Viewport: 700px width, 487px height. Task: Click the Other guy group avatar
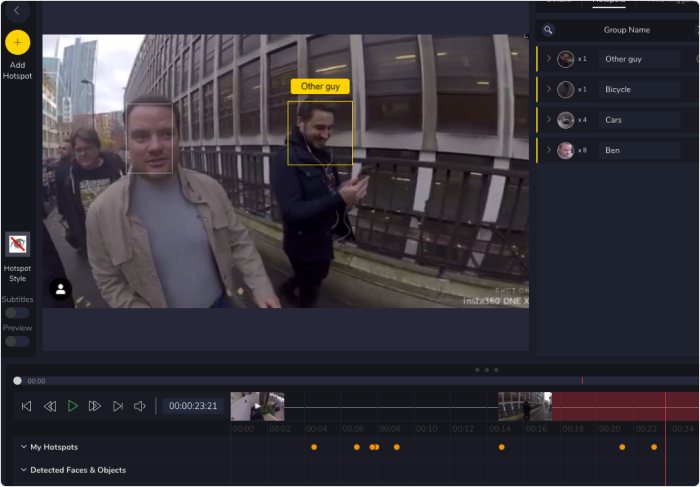click(565, 59)
